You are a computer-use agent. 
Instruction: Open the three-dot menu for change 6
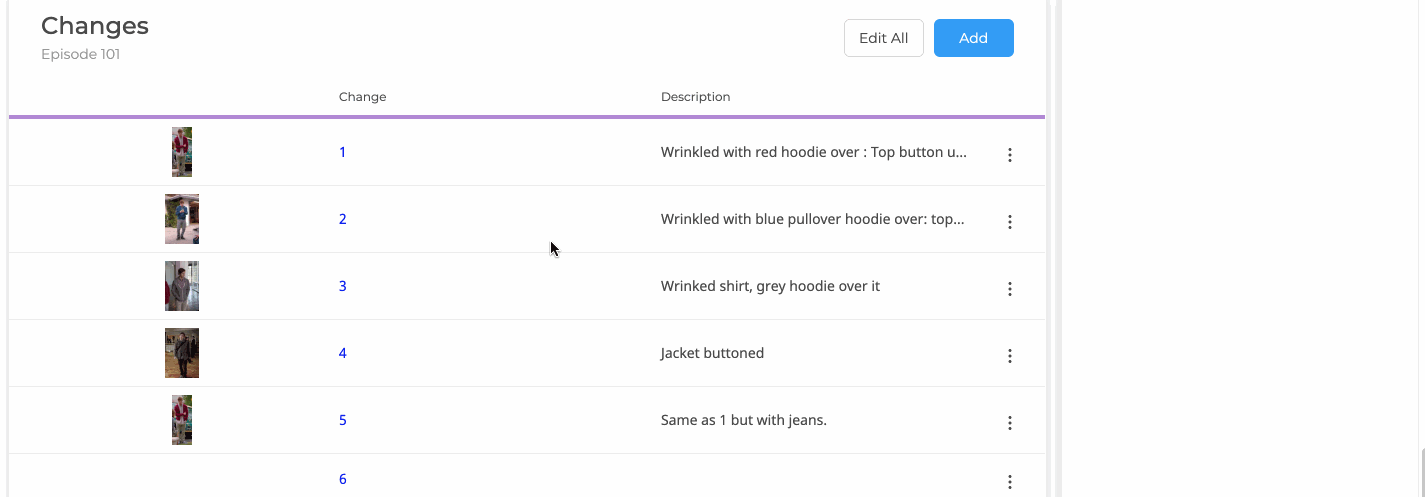[x=1010, y=482]
